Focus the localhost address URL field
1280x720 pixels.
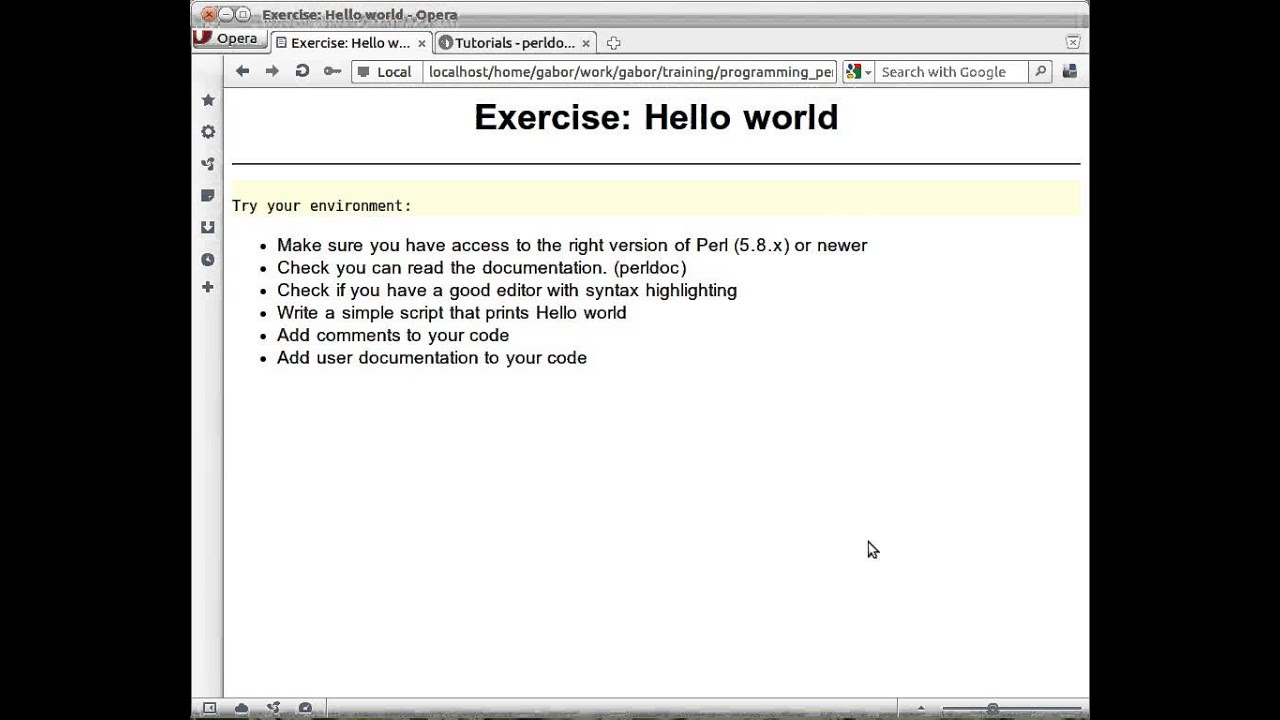pos(630,72)
